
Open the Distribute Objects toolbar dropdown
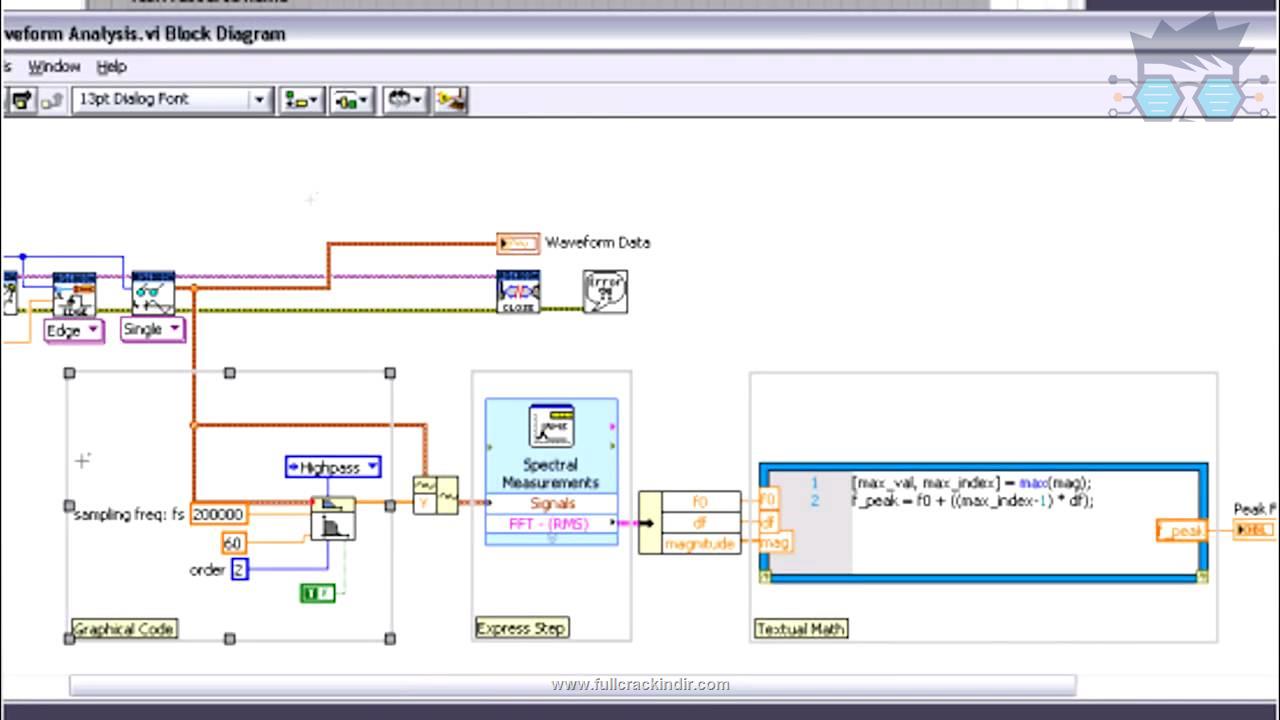click(351, 100)
